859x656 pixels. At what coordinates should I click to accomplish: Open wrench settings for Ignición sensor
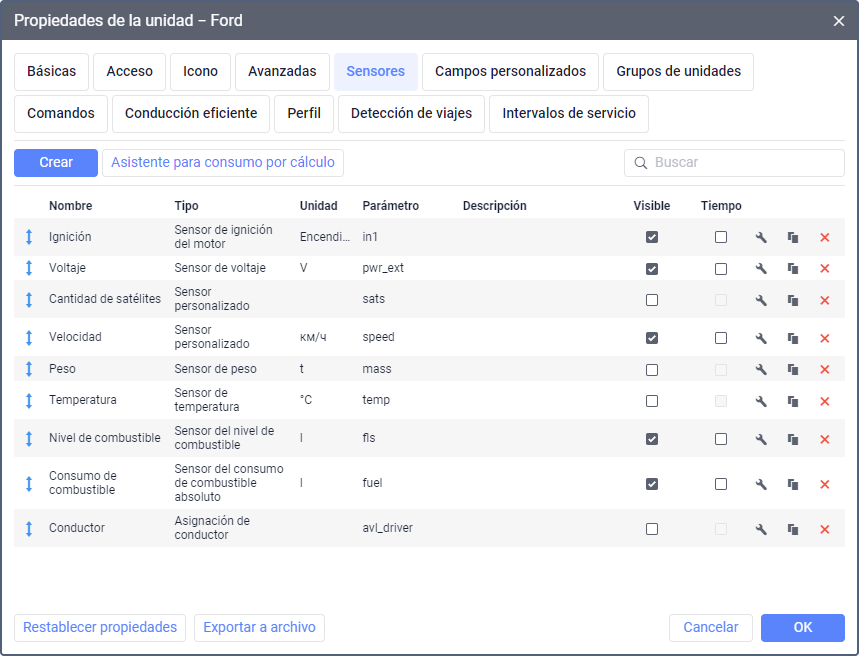tap(761, 237)
